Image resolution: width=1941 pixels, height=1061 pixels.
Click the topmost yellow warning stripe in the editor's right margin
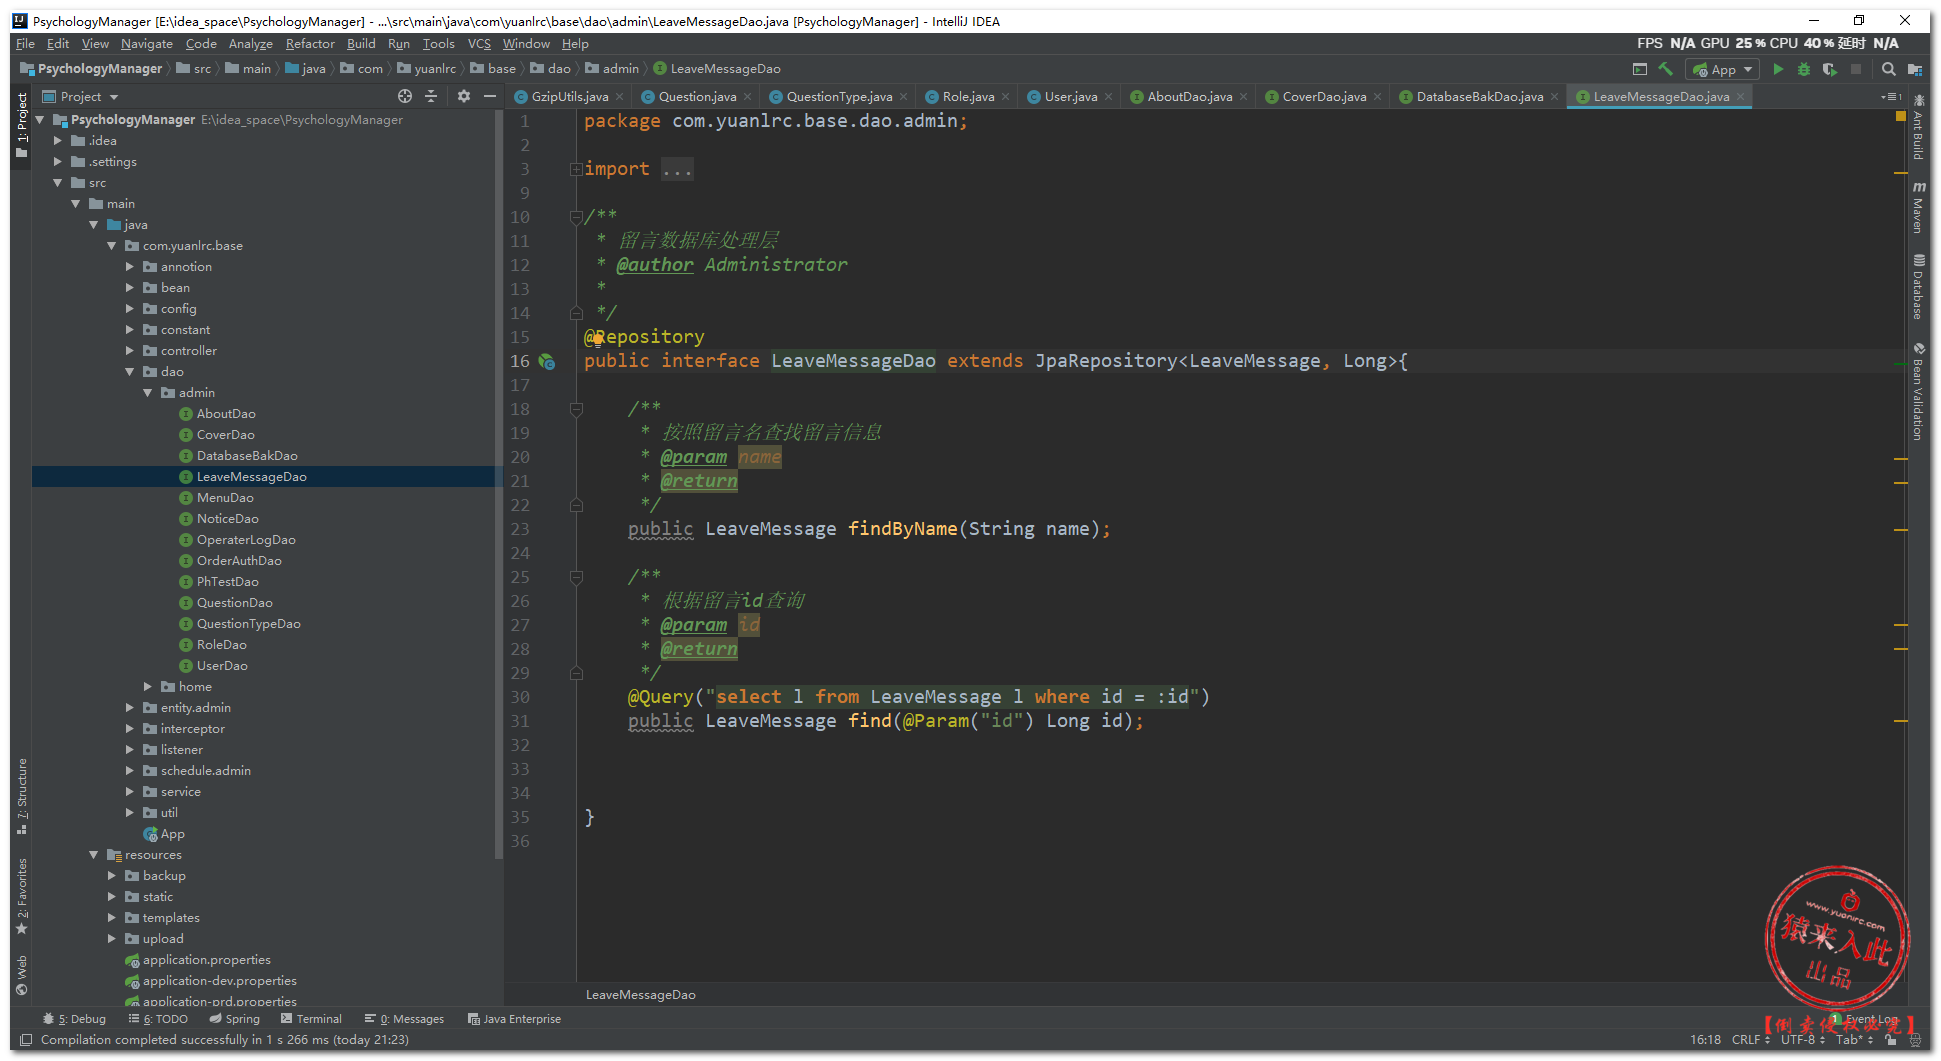tap(1901, 173)
